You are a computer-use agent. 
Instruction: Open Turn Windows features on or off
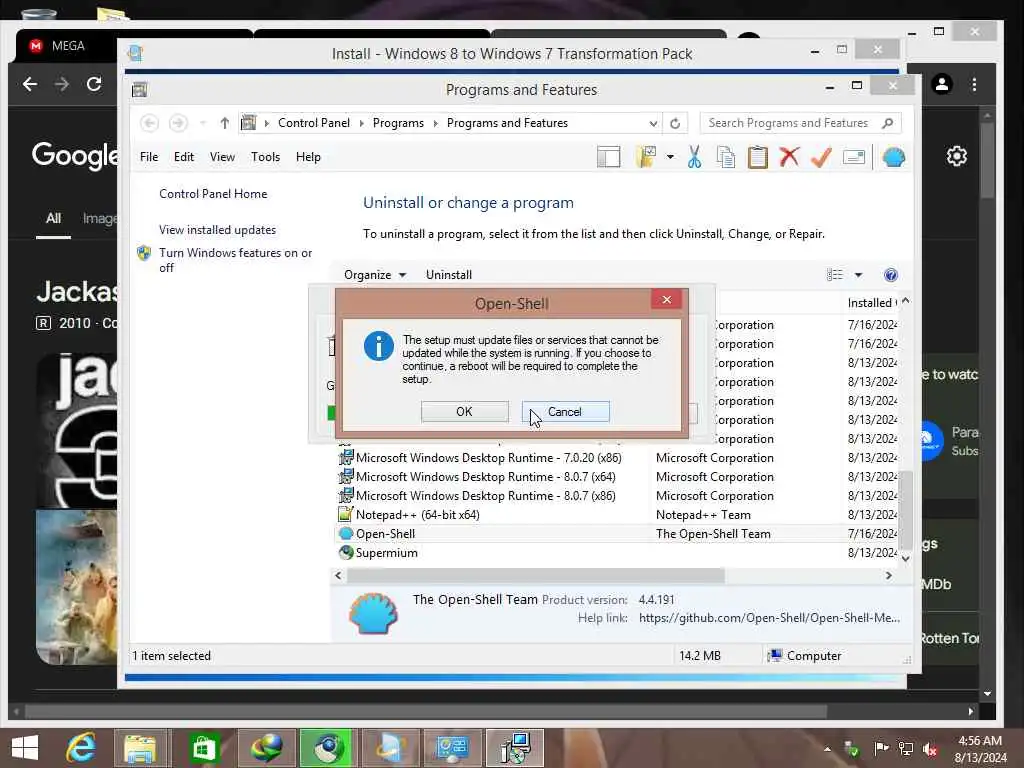[x=236, y=260]
